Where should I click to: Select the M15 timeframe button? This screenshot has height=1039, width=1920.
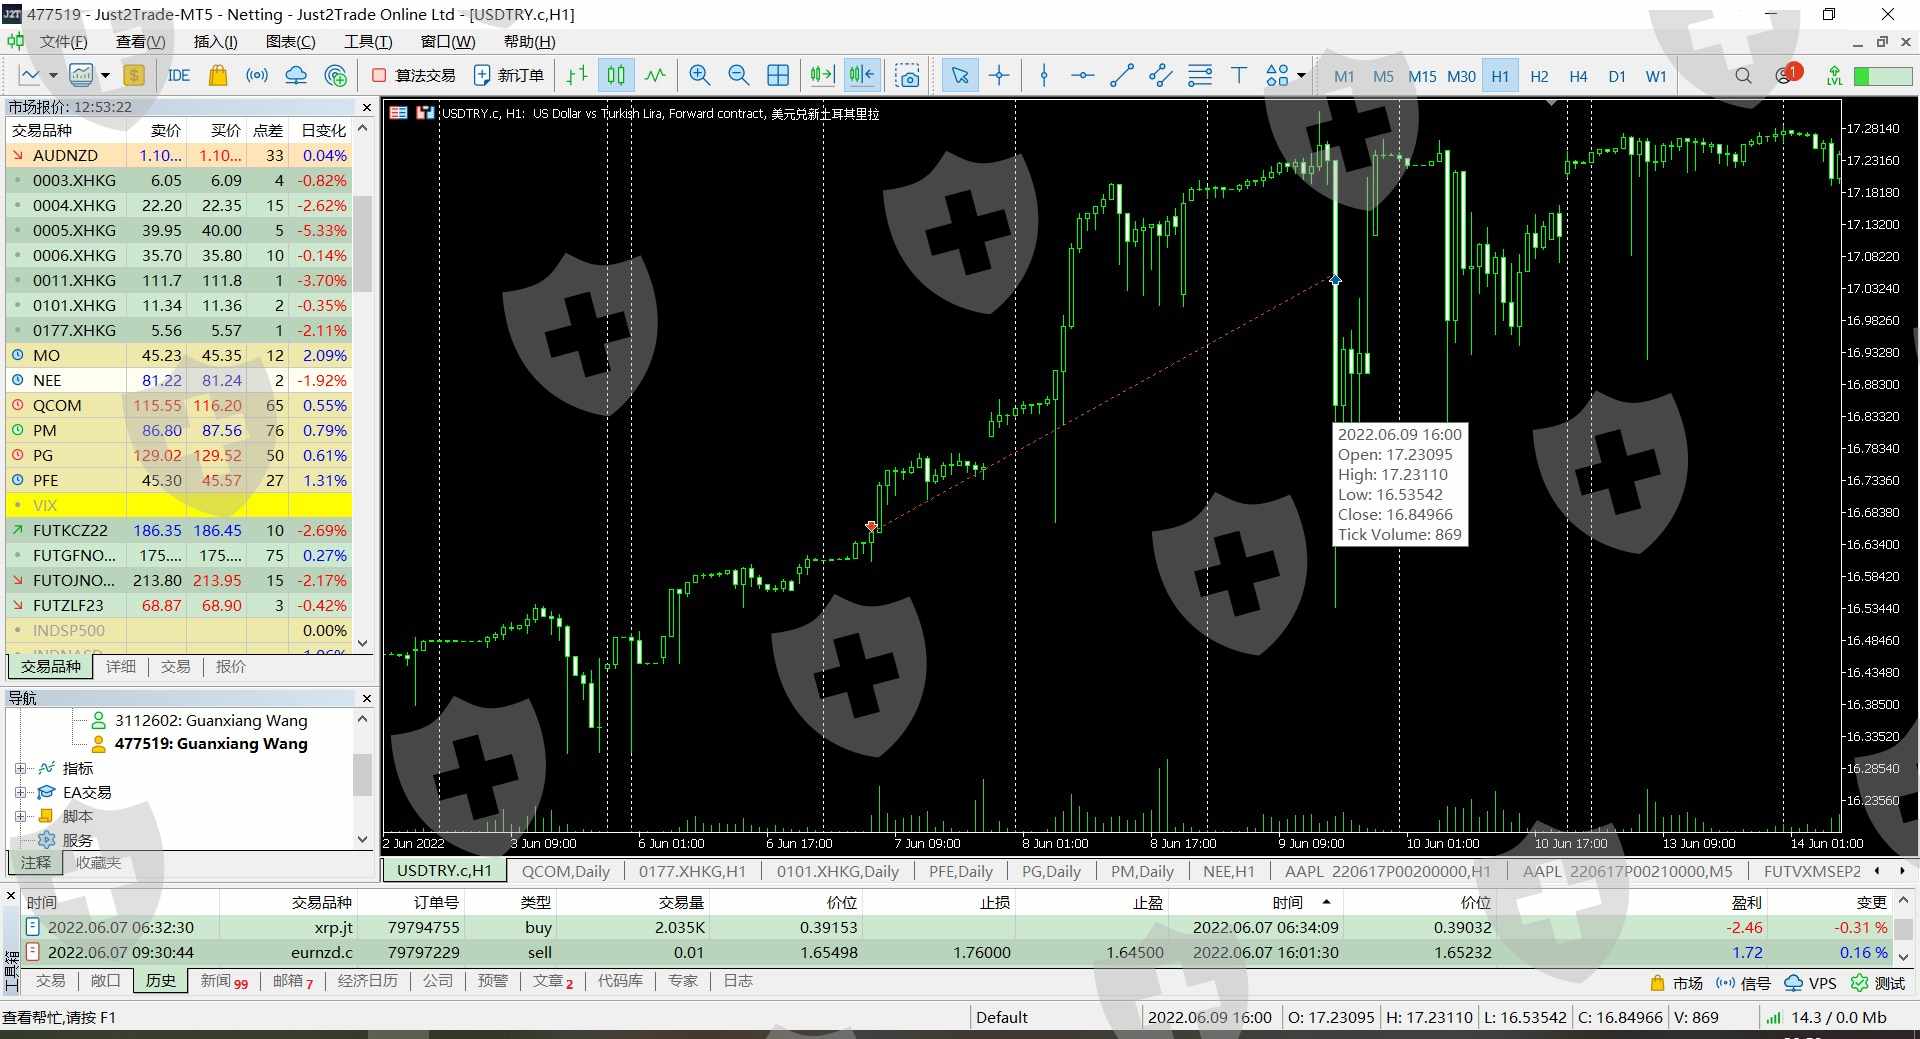point(1421,76)
